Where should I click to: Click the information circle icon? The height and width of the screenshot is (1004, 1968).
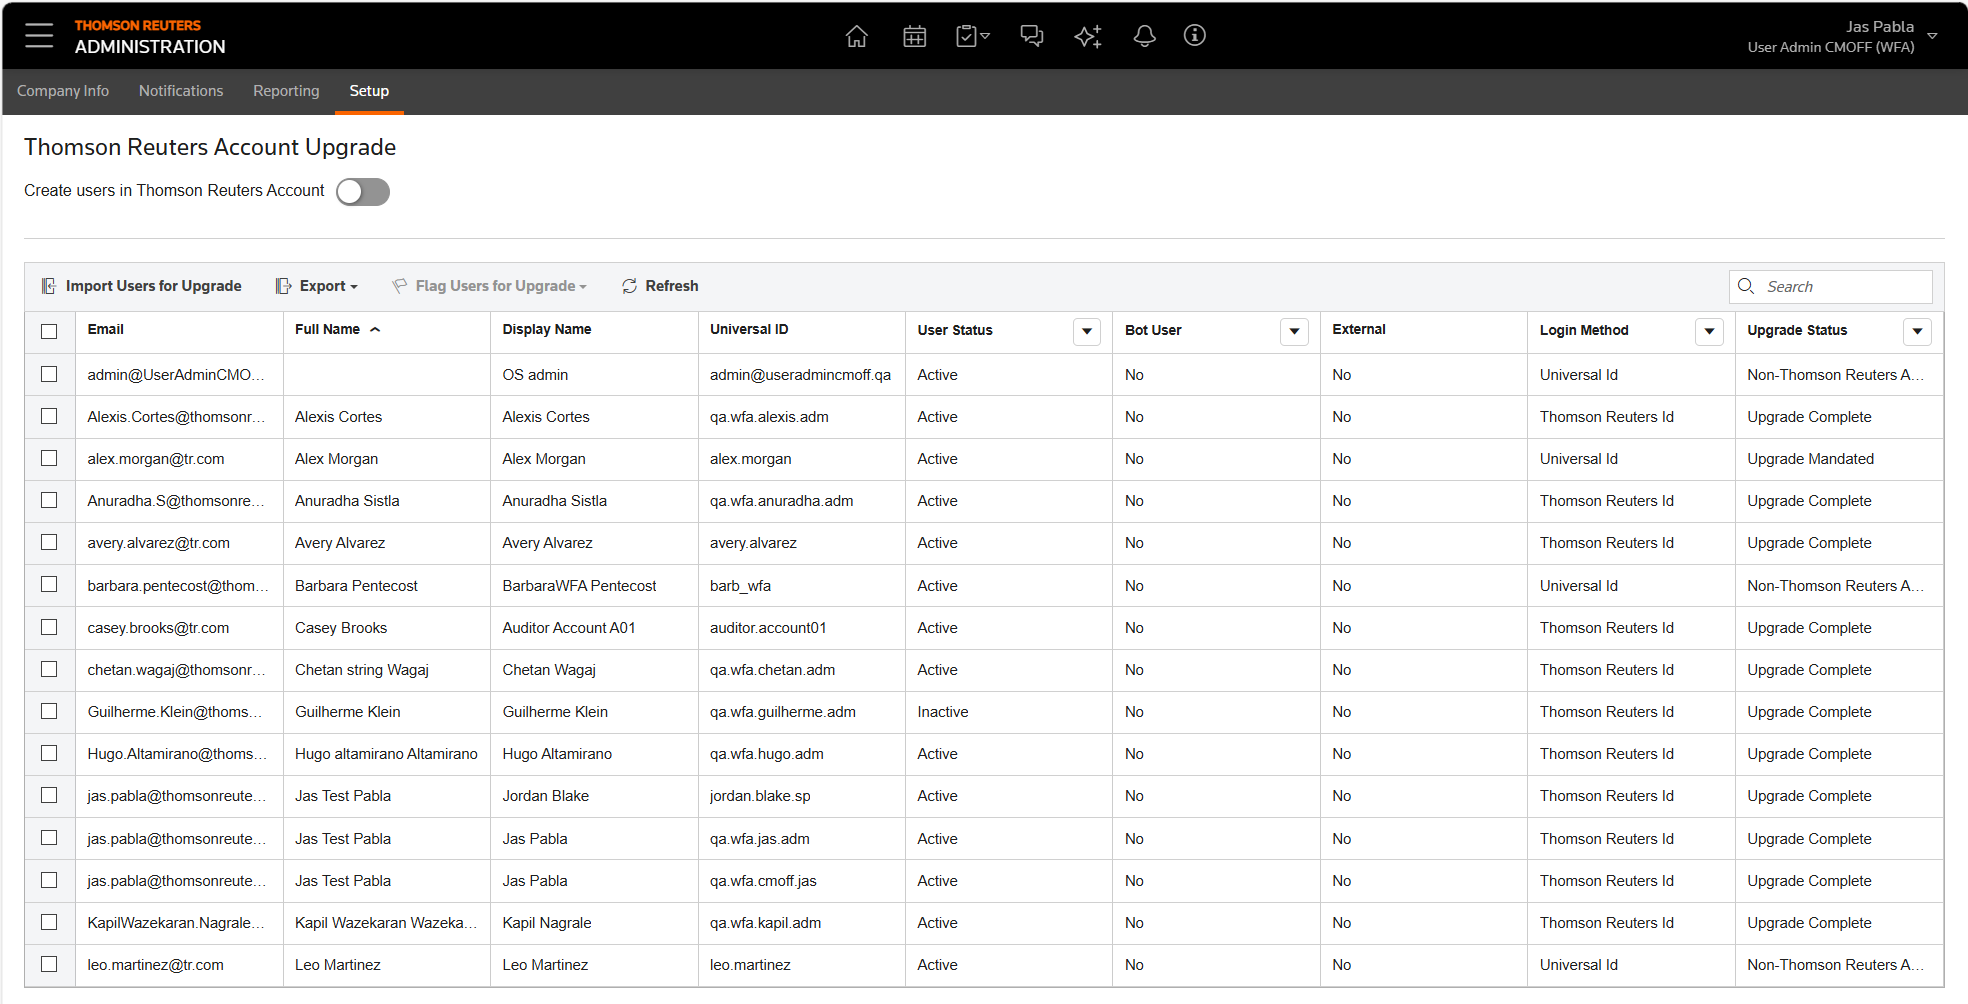click(x=1194, y=36)
